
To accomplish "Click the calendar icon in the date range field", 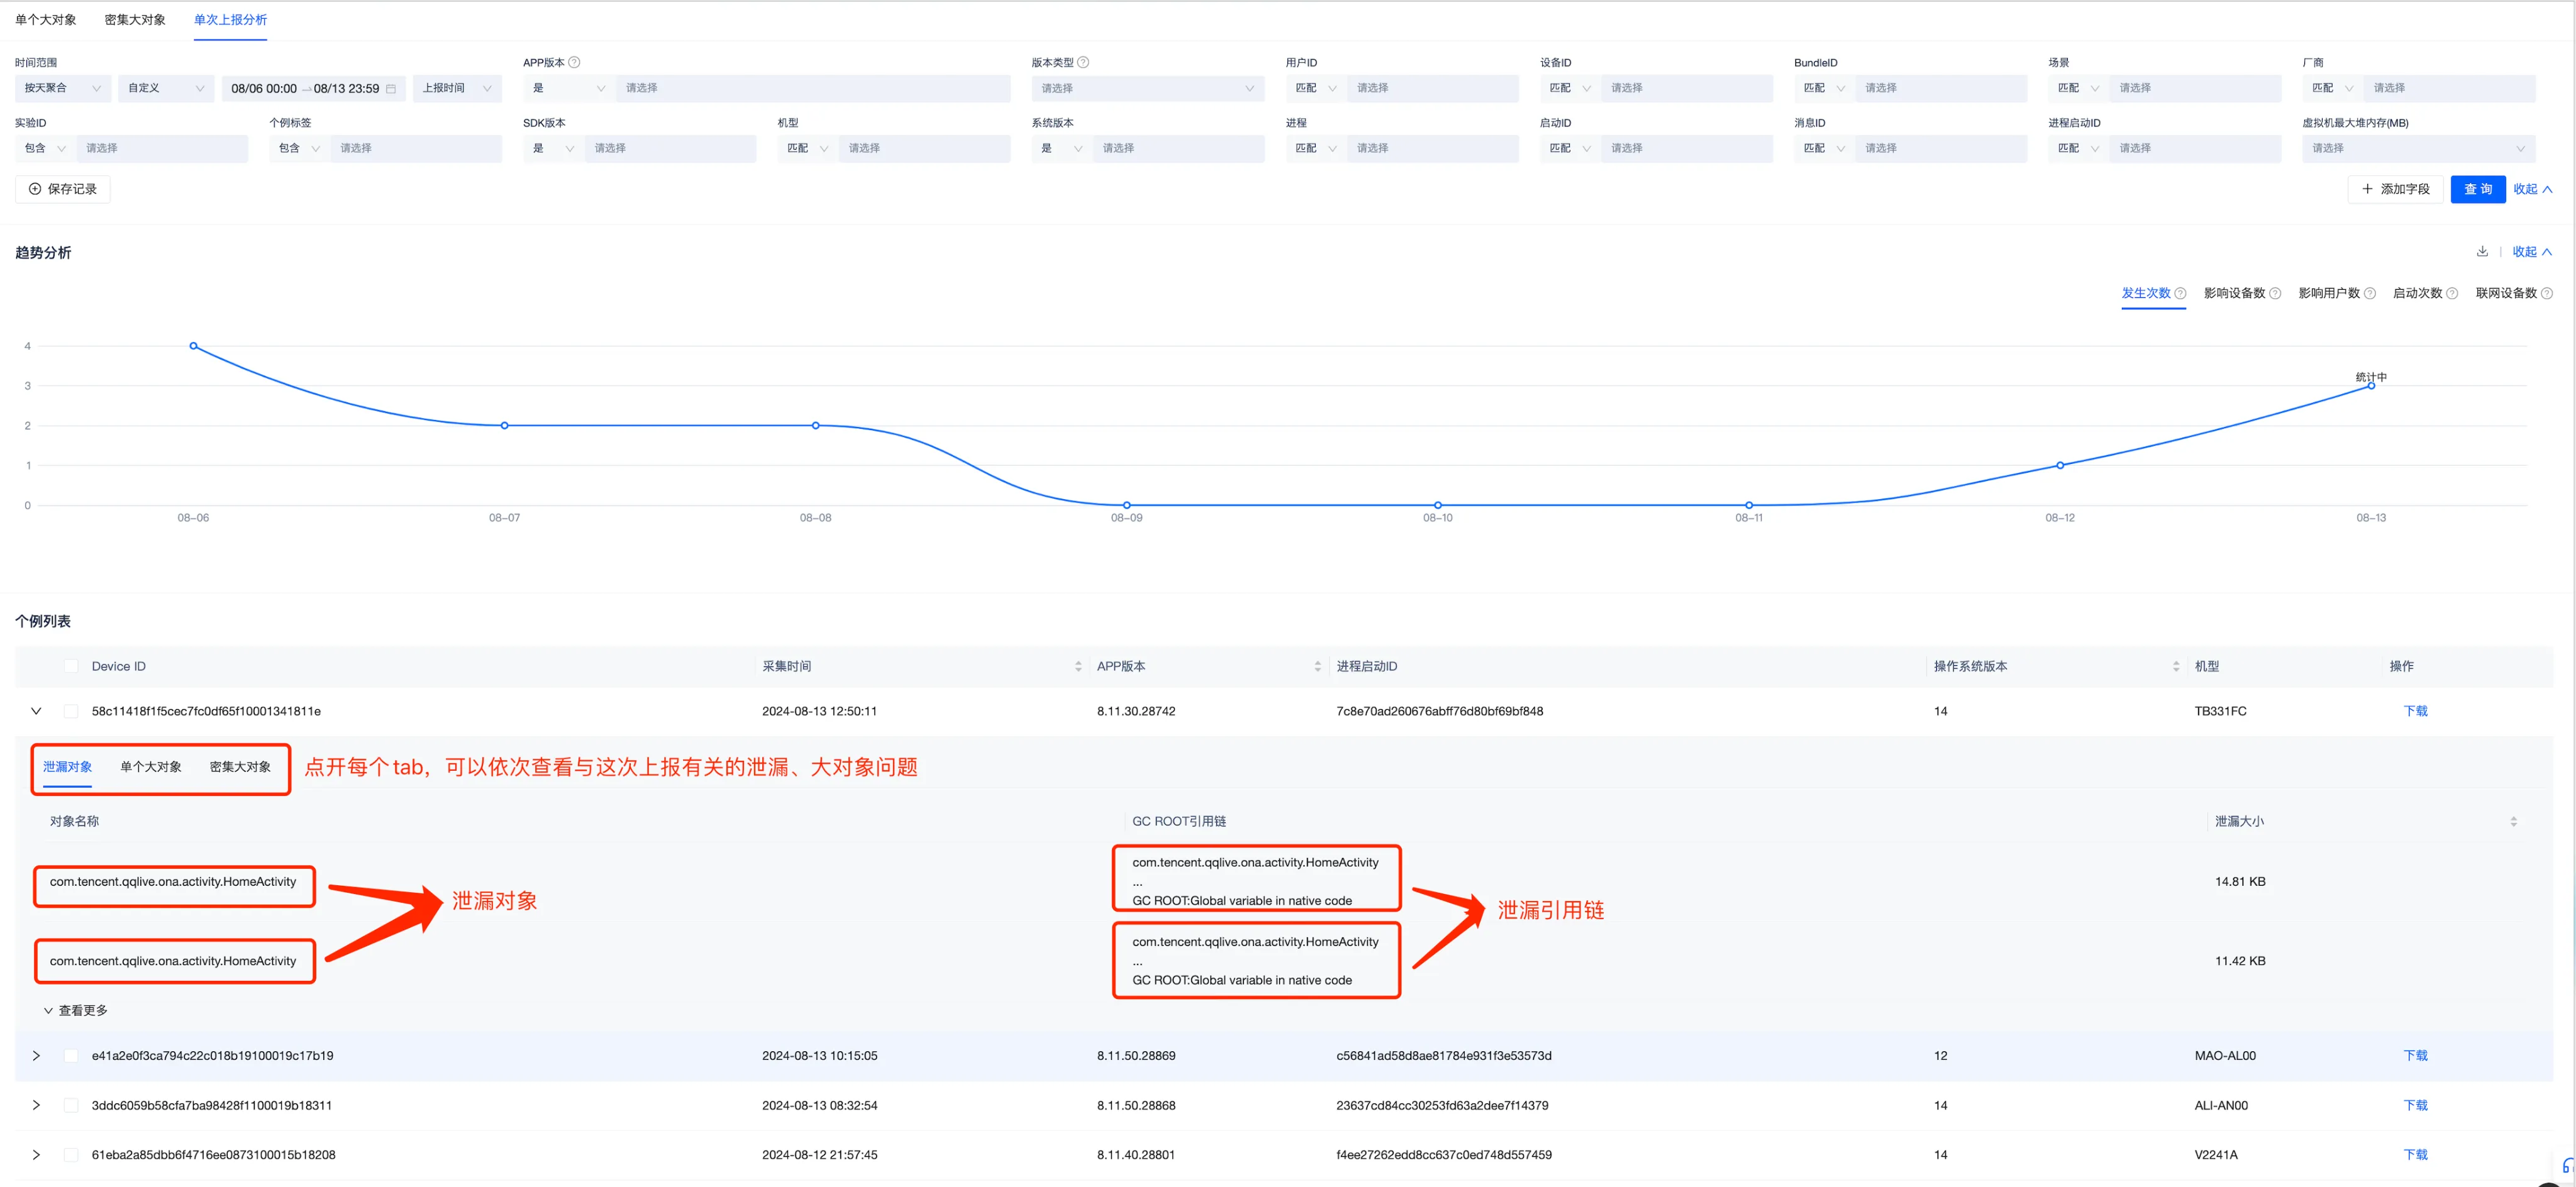I will click(x=391, y=88).
